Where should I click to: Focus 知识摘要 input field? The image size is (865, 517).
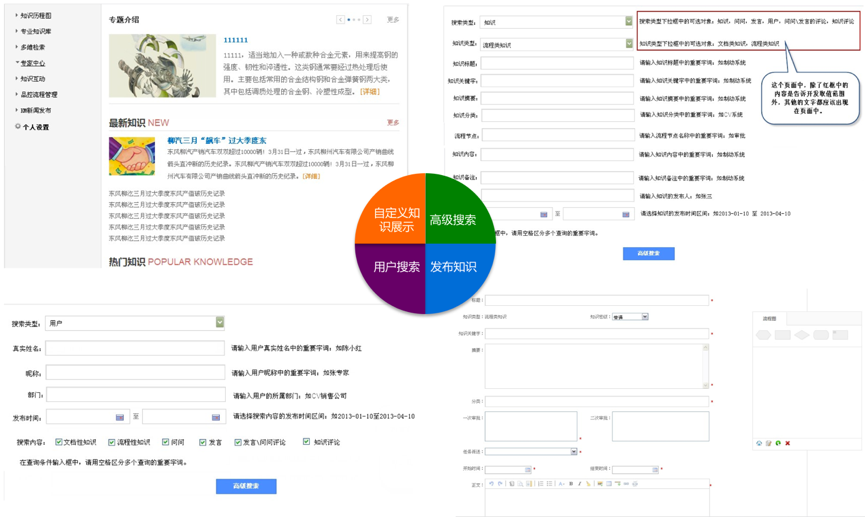[557, 98]
